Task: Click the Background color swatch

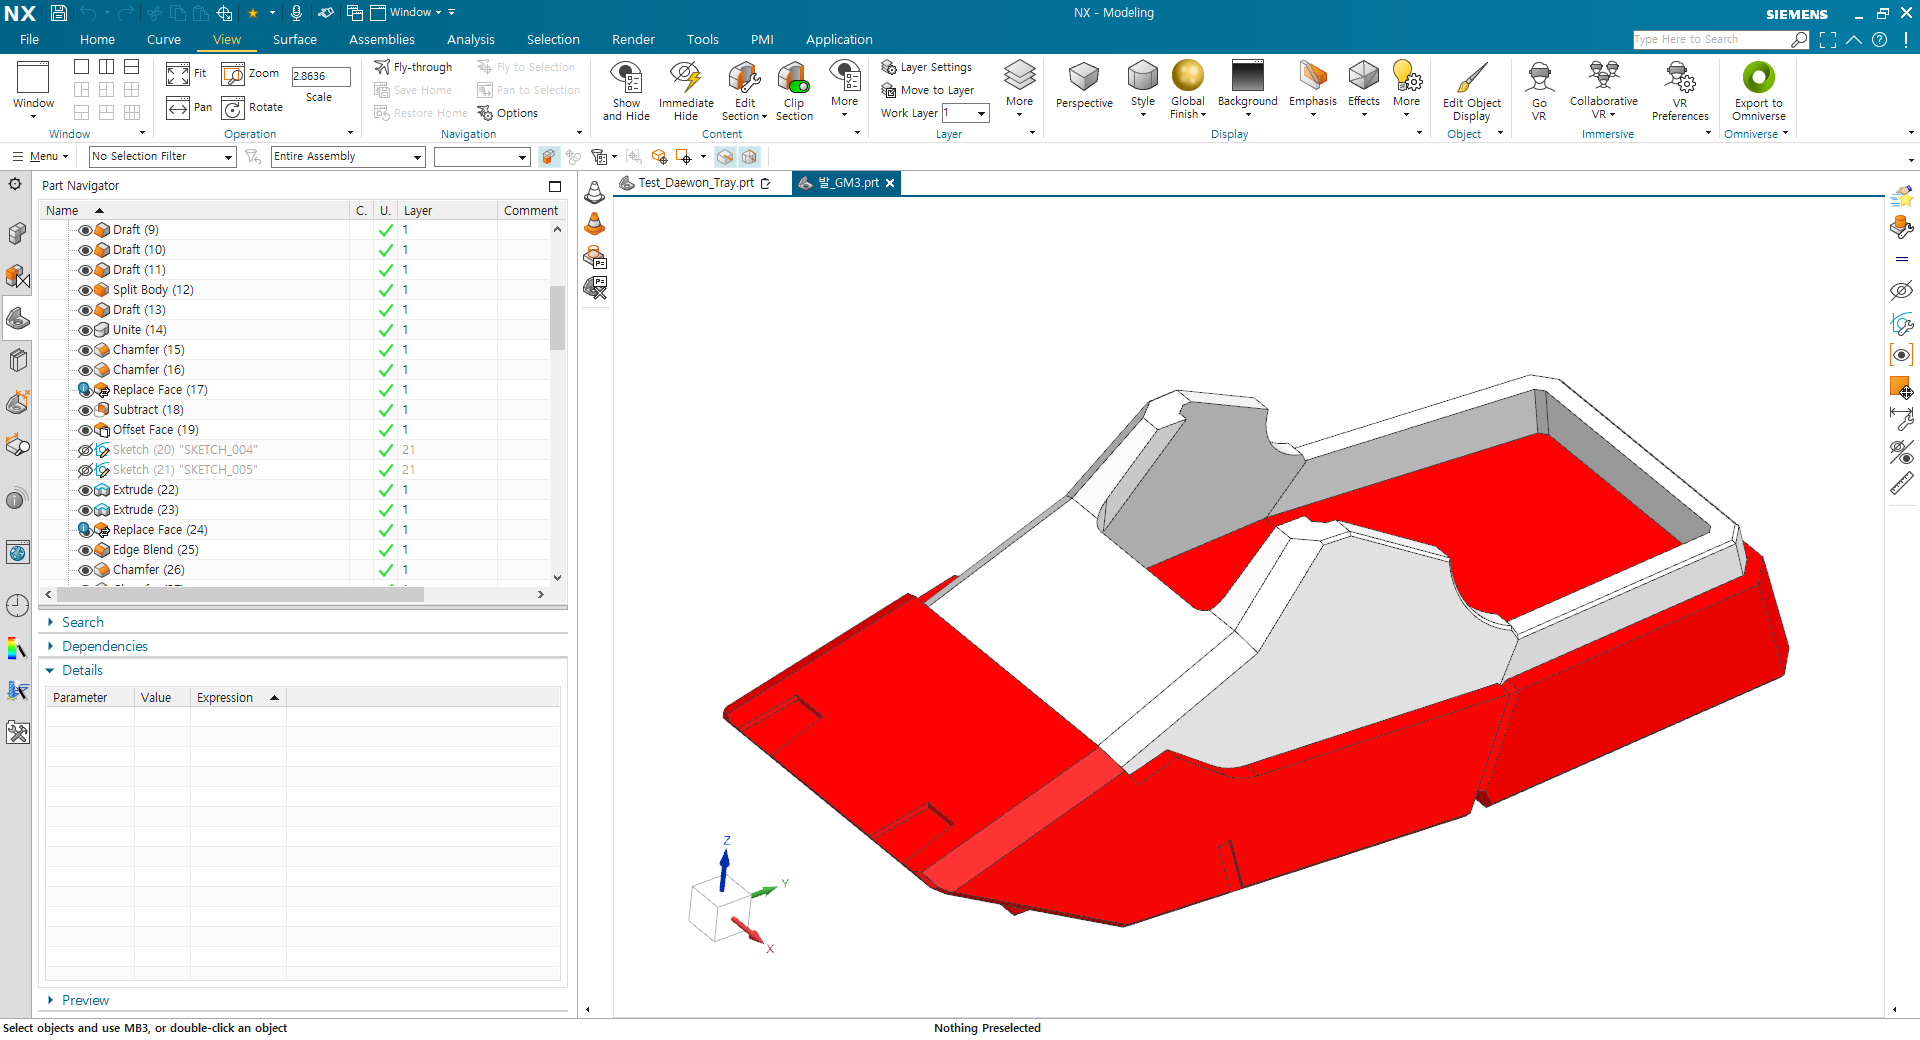Action: click(1247, 76)
